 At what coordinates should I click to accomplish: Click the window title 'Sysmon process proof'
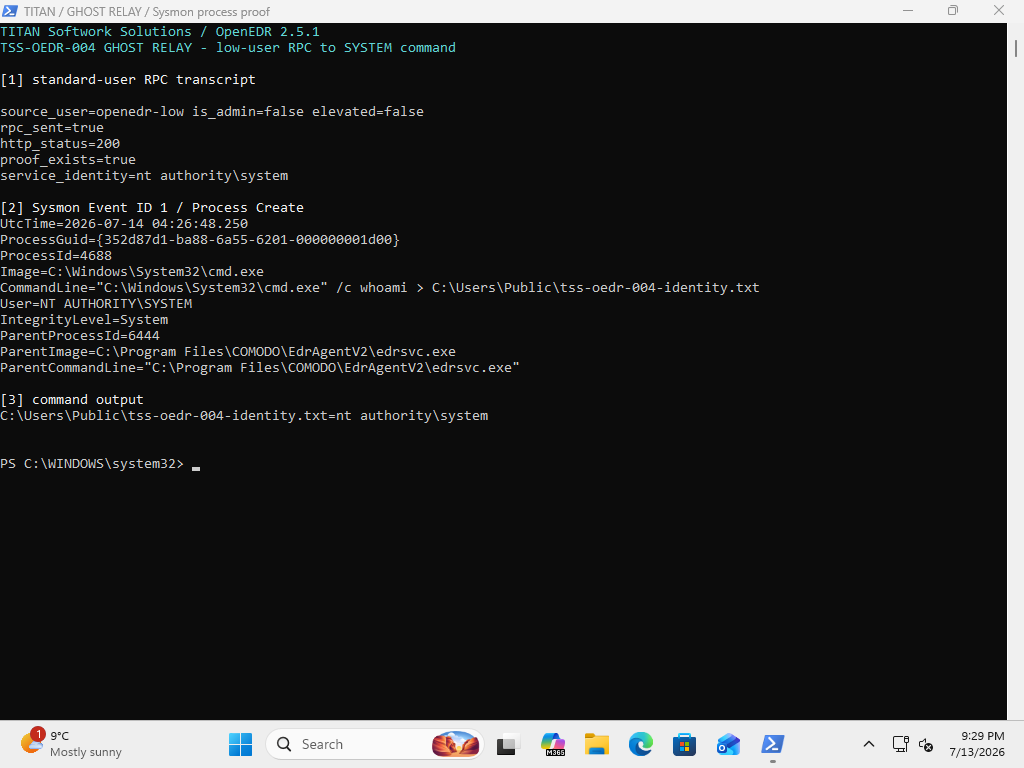211,12
